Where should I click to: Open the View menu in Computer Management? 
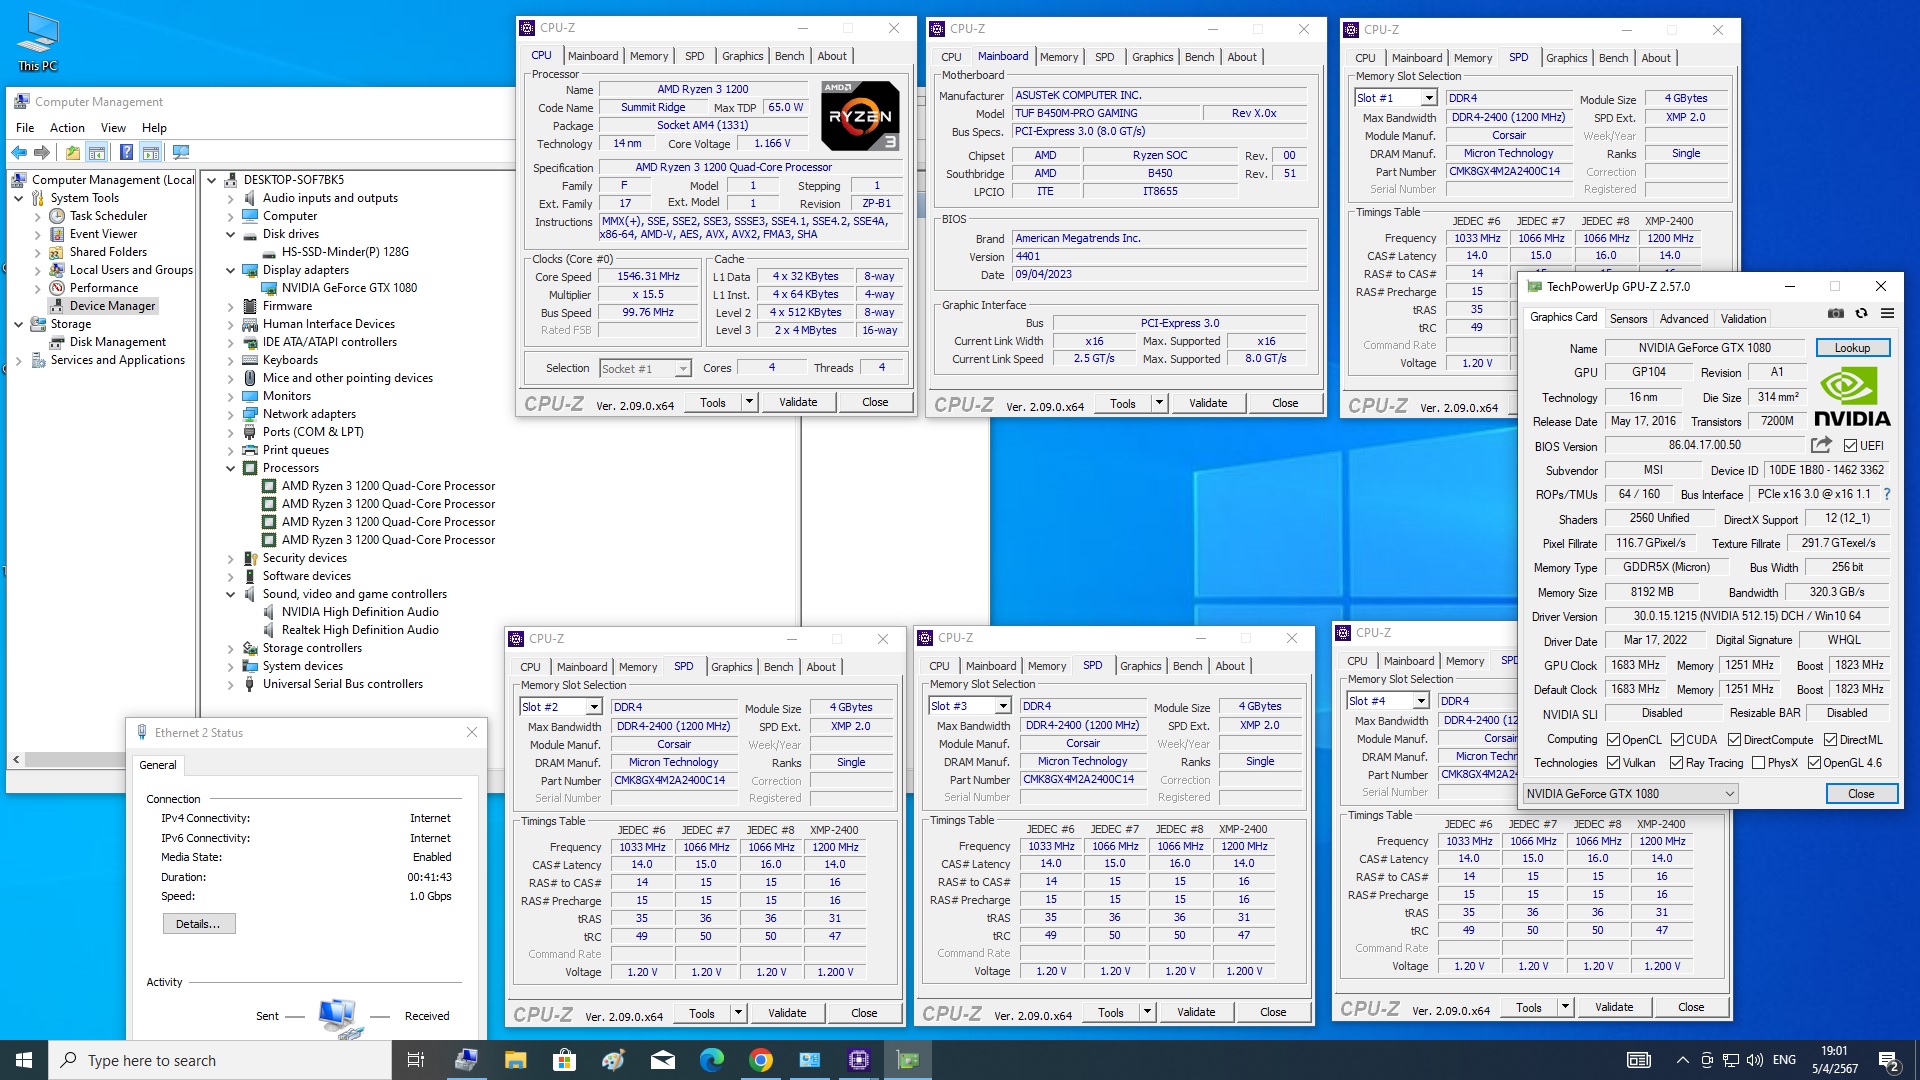[x=113, y=128]
